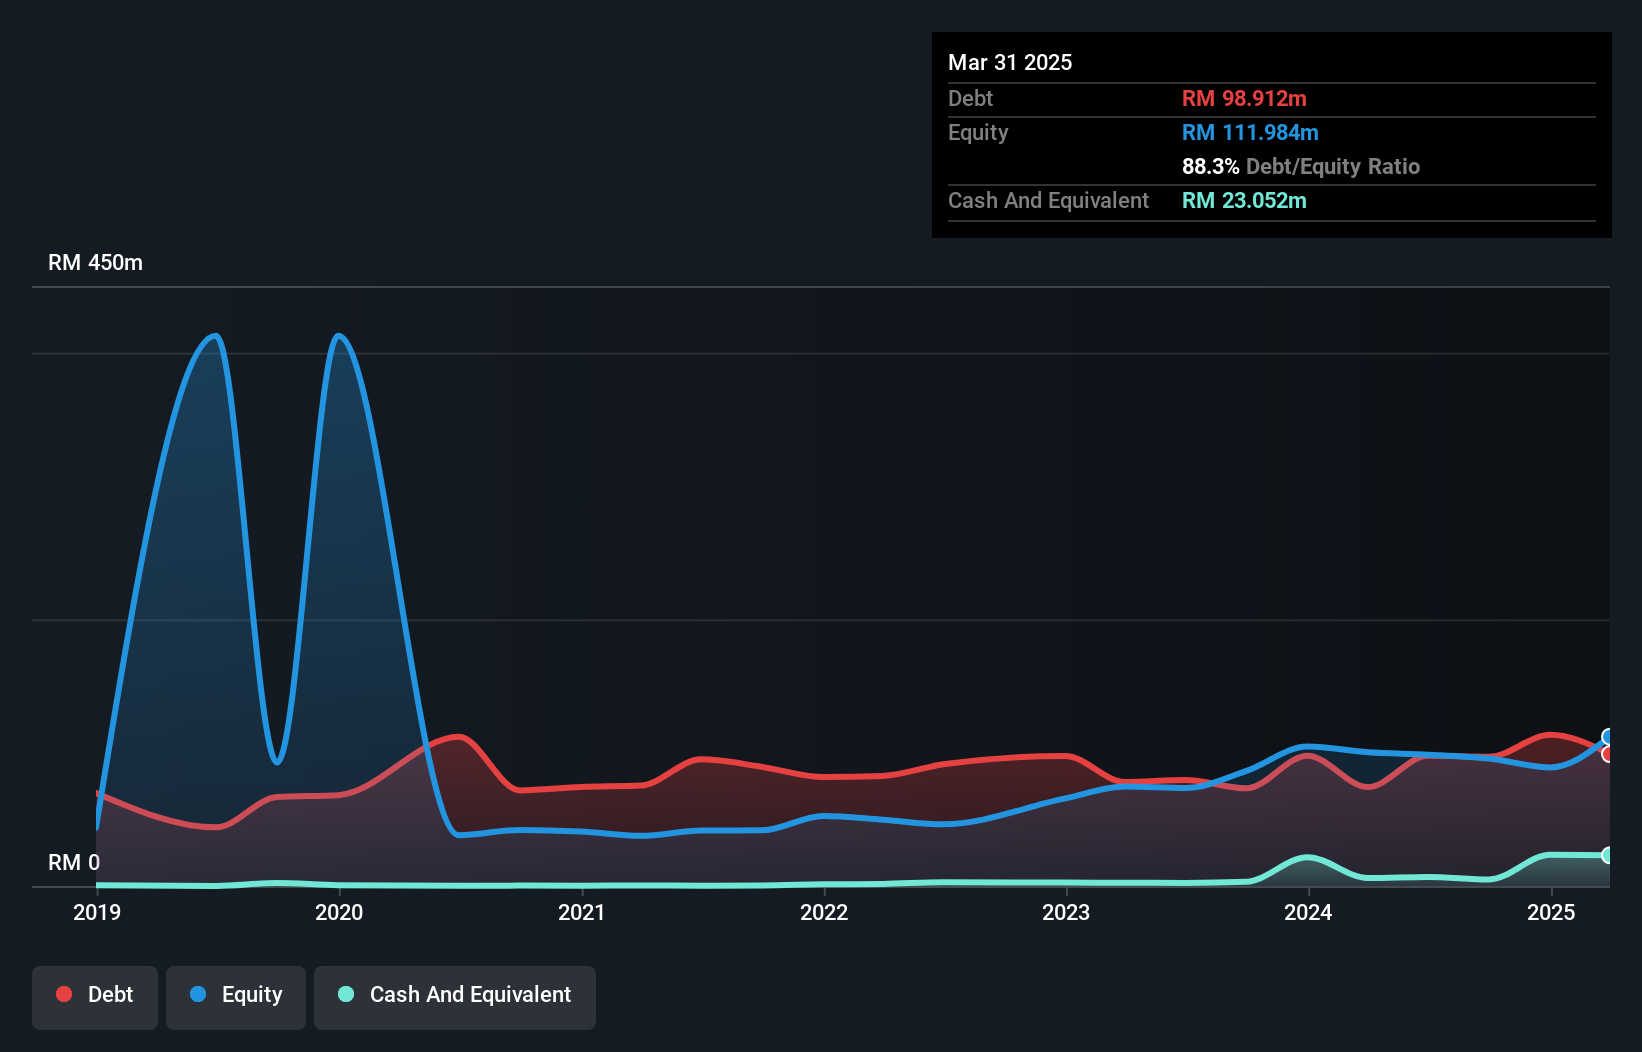Click the RM 23.052m cash value
Screen dimensions: 1642x1052
[x=1244, y=201]
